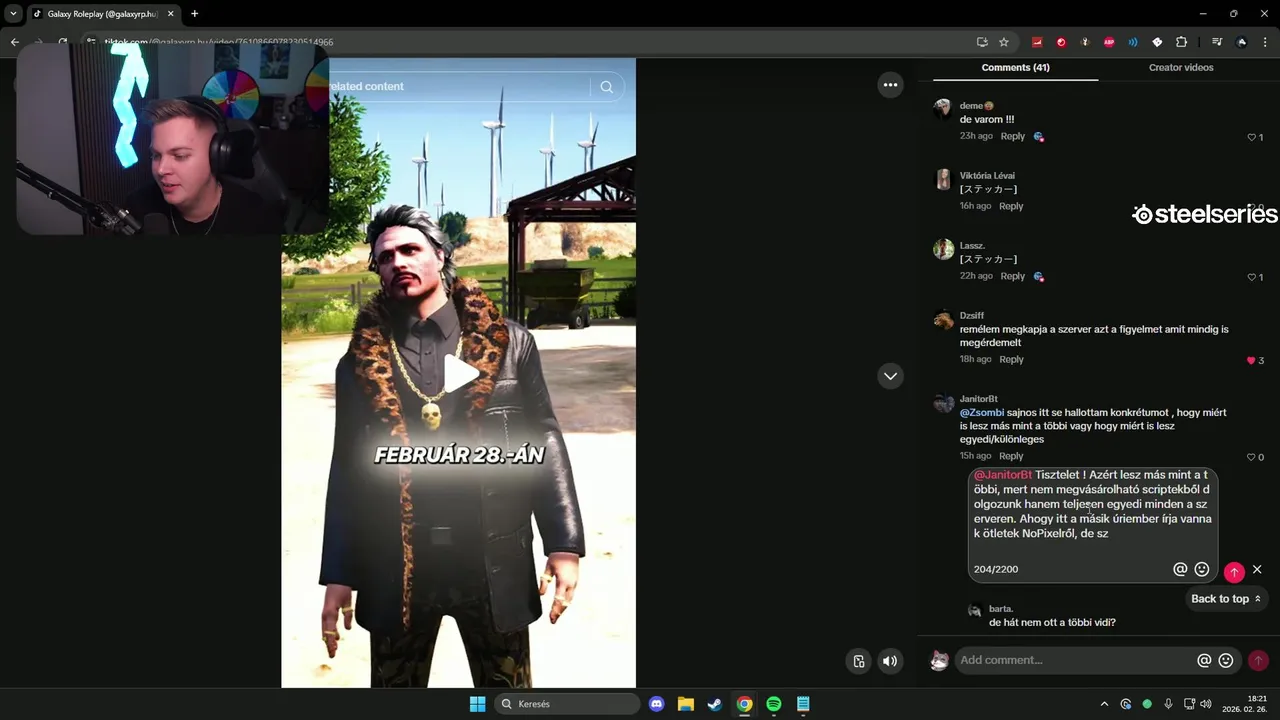Open volume tray speaker icon

coord(1206,704)
